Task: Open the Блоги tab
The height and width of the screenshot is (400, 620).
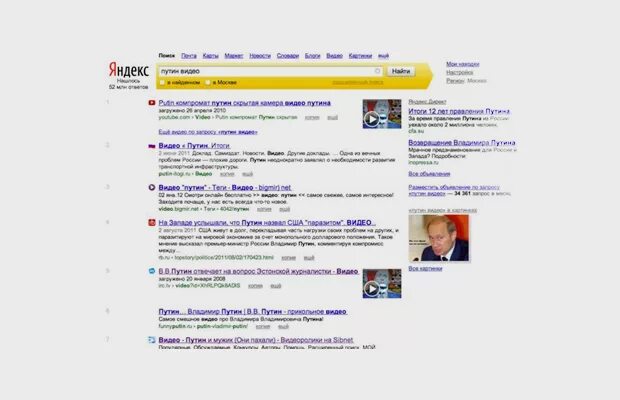Action: (312, 56)
